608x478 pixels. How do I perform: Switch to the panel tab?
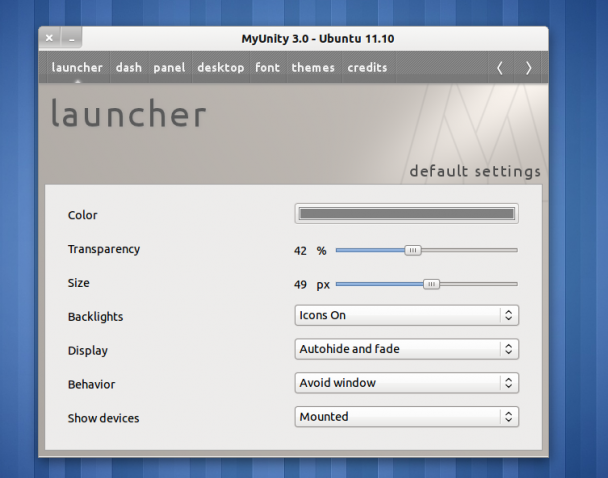click(x=169, y=67)
